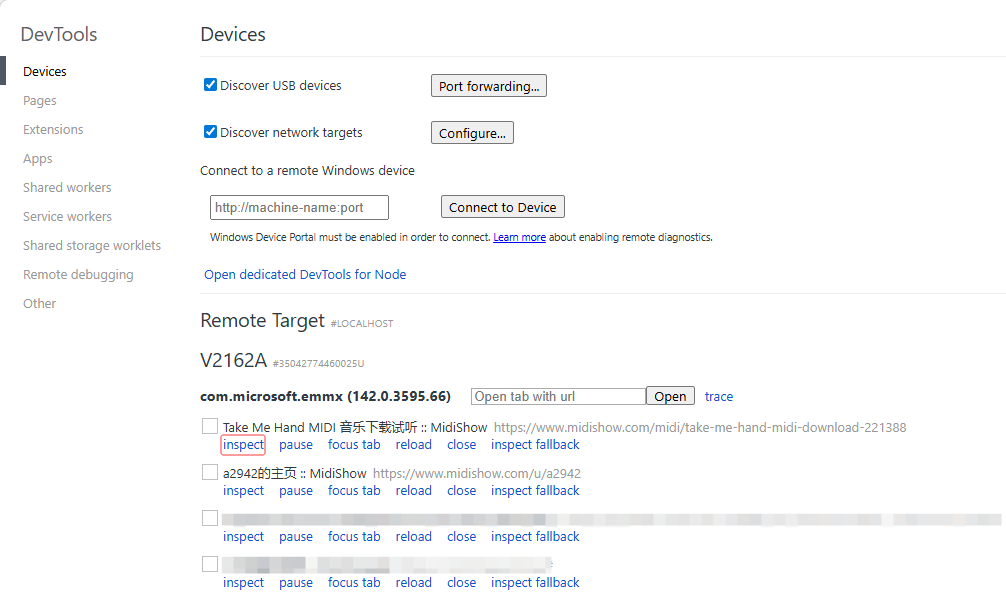Image resolution: width=1006 pixels, height=593 pixels.
Task: Go to Service workers section
Action: coord(67,217)
